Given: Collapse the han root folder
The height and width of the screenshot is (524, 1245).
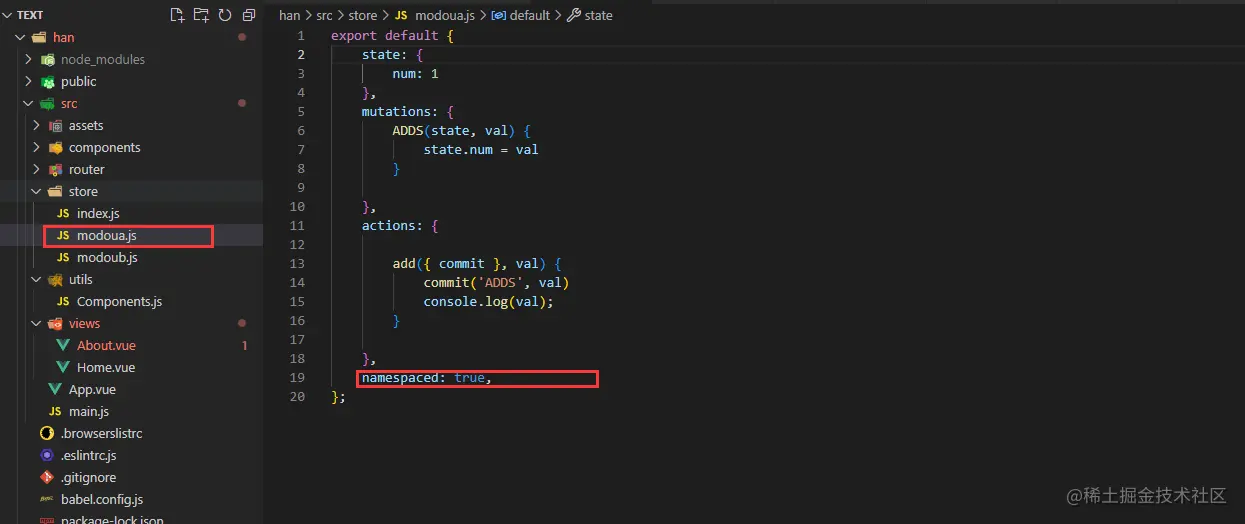Looking at the screenshot, I should (20, 37).
